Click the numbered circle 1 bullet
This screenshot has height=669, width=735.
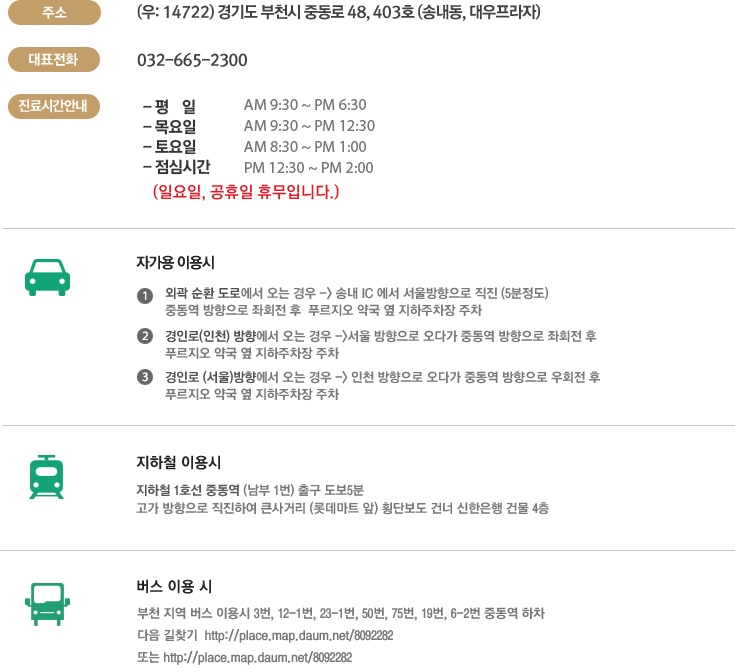(145, 296)
